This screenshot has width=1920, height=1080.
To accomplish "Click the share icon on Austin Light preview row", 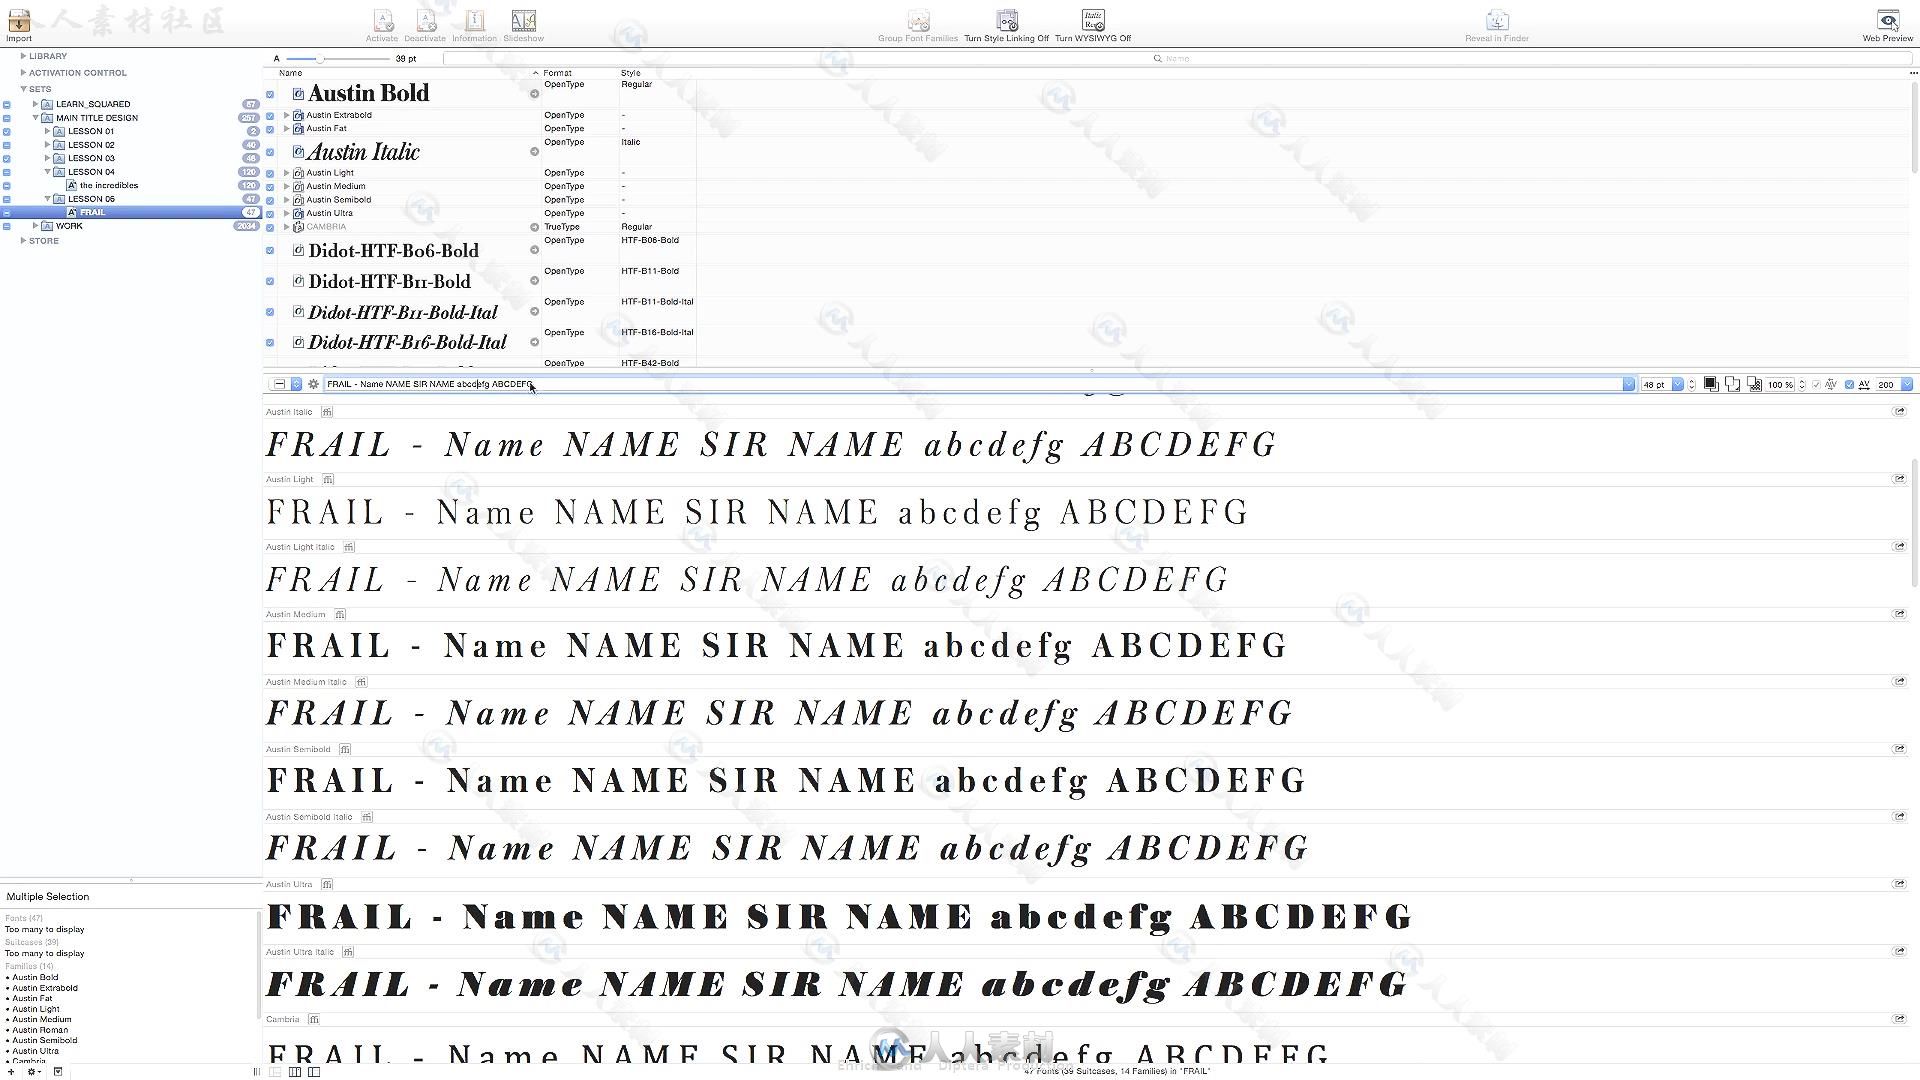I will [x=1899, y=479].
